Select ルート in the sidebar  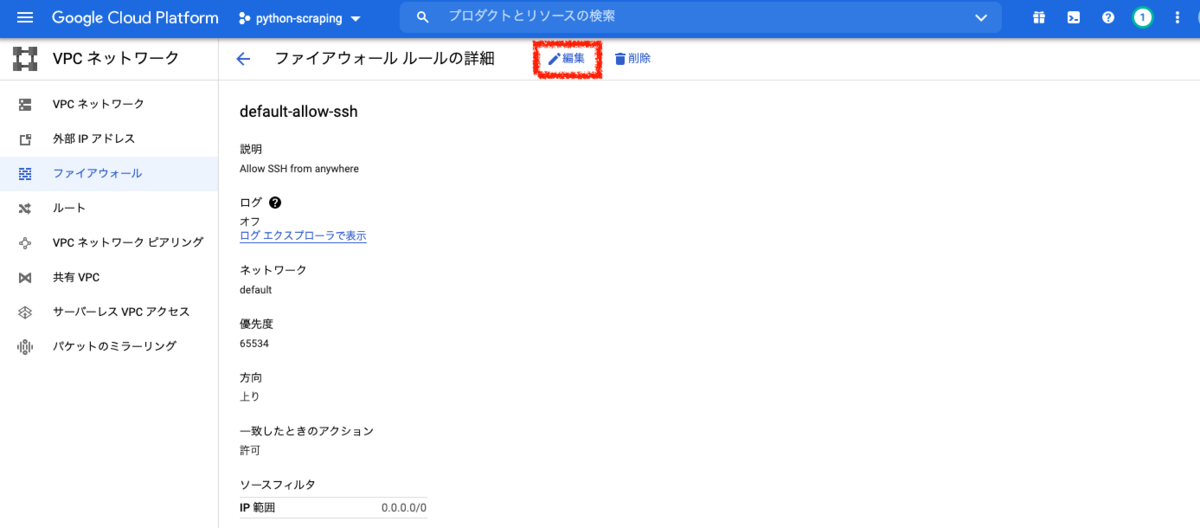[x=109, y=208]
